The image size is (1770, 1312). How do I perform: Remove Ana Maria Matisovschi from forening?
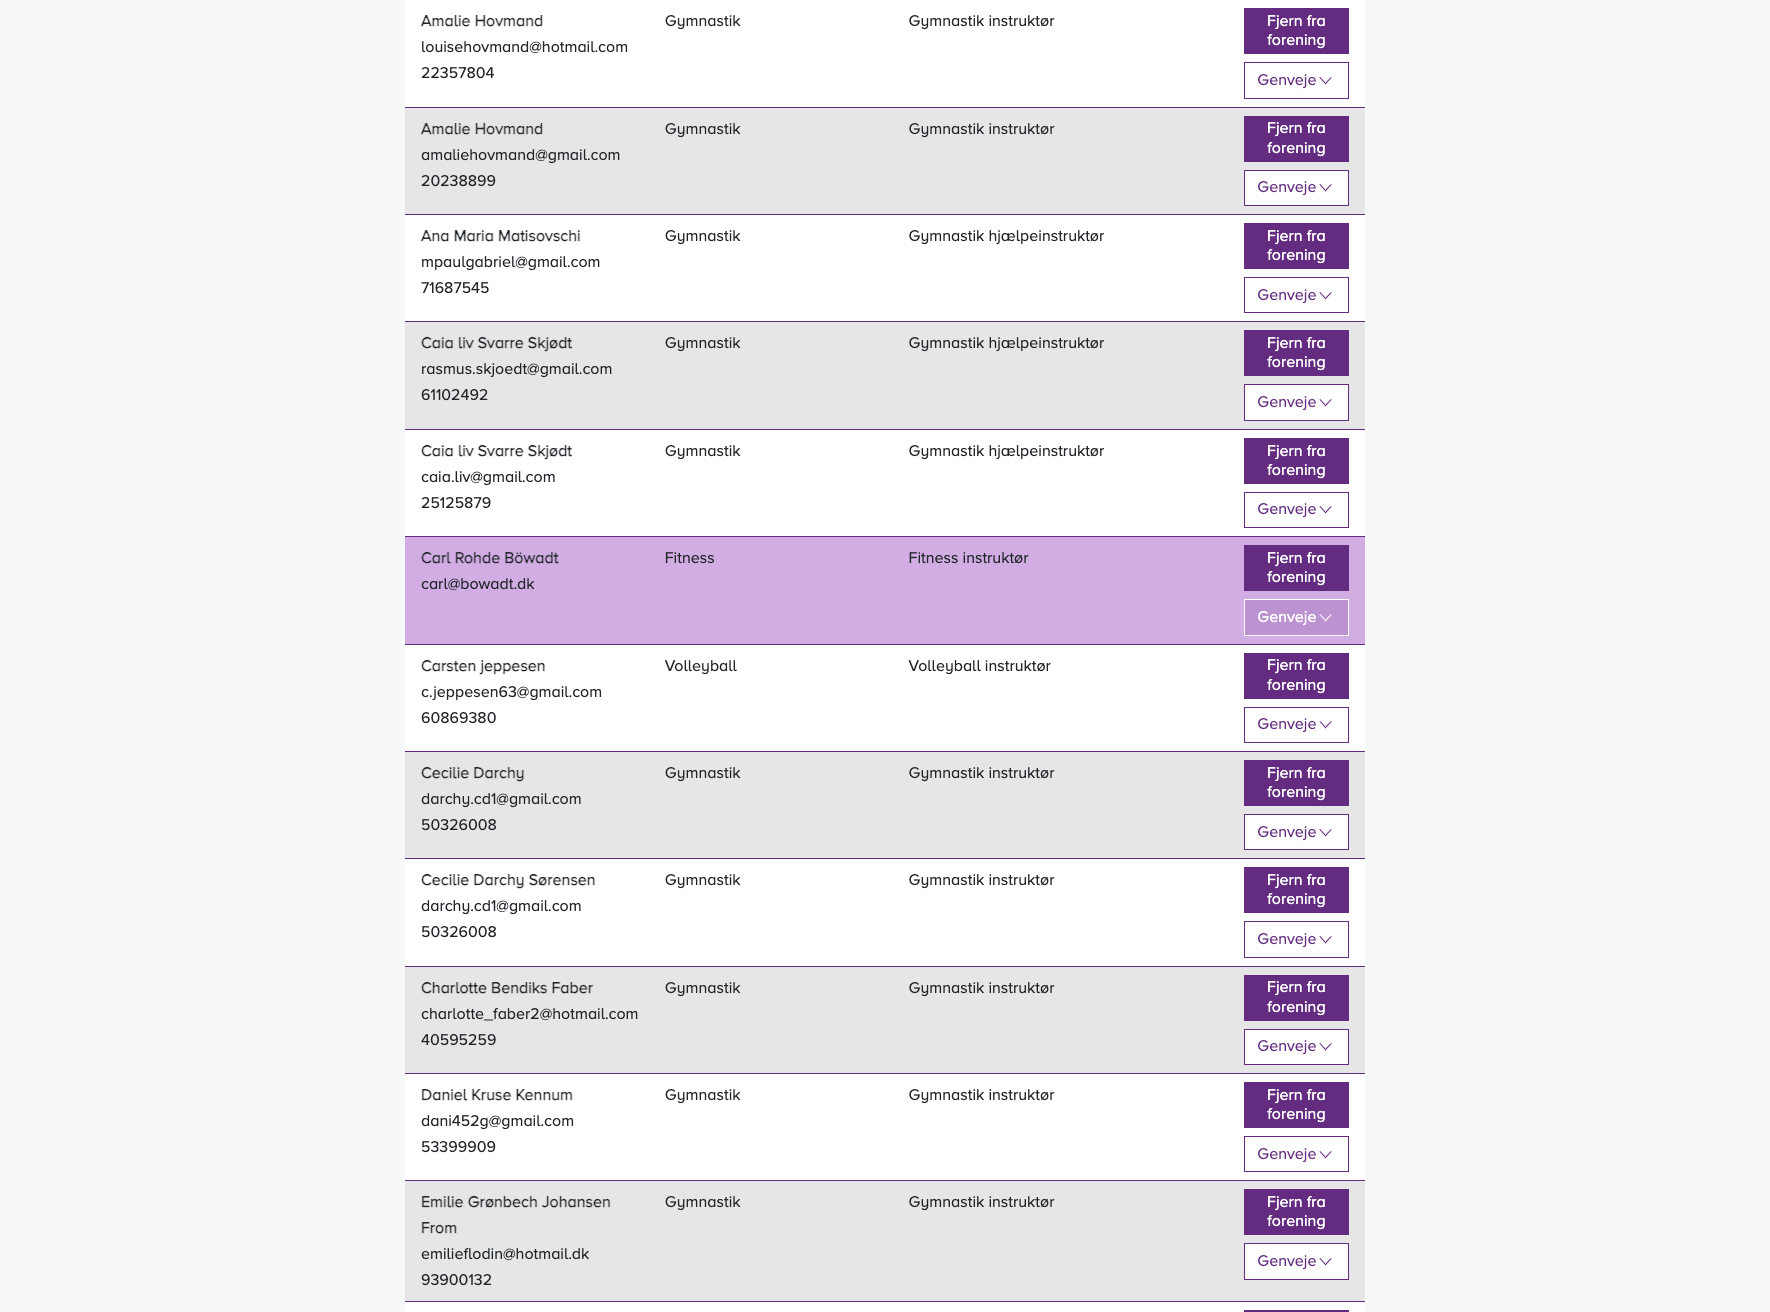click(1296, 245)
